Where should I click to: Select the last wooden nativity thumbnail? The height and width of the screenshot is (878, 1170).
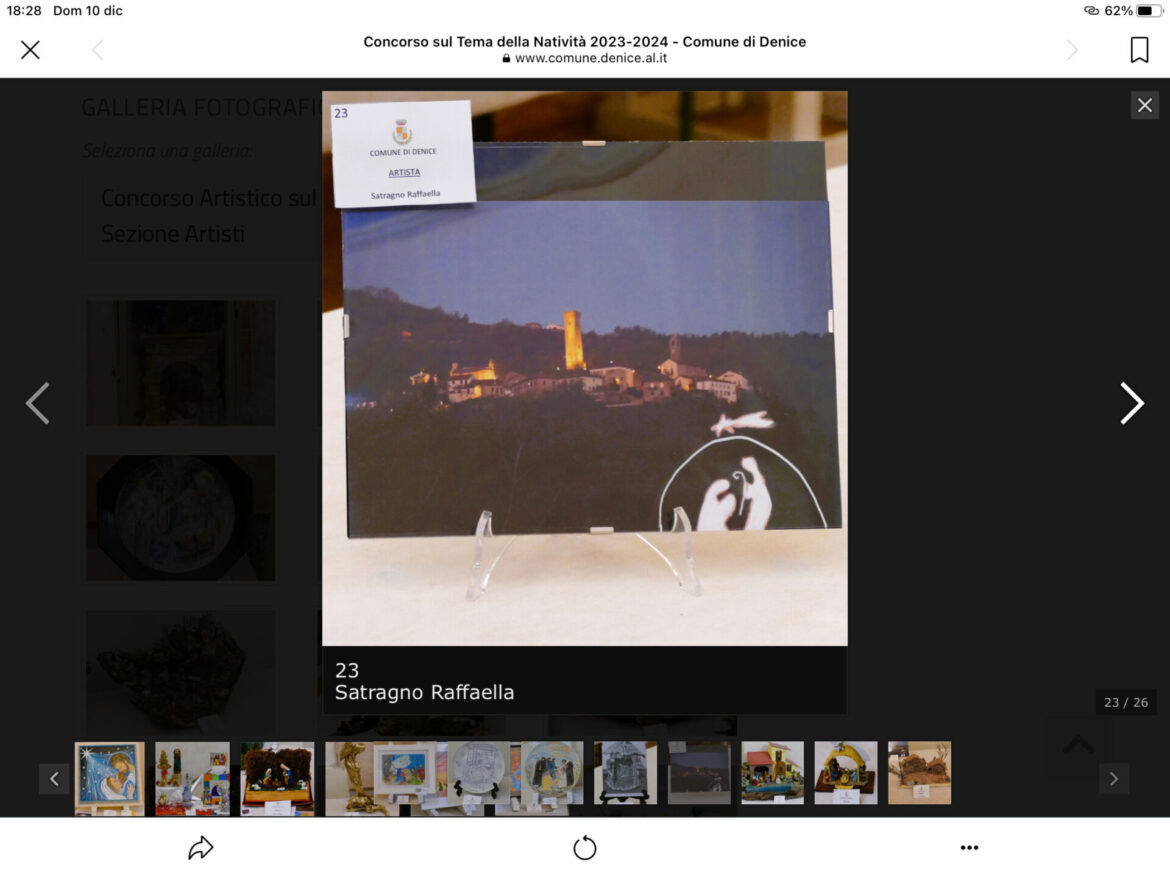click(x=919, y=773)
